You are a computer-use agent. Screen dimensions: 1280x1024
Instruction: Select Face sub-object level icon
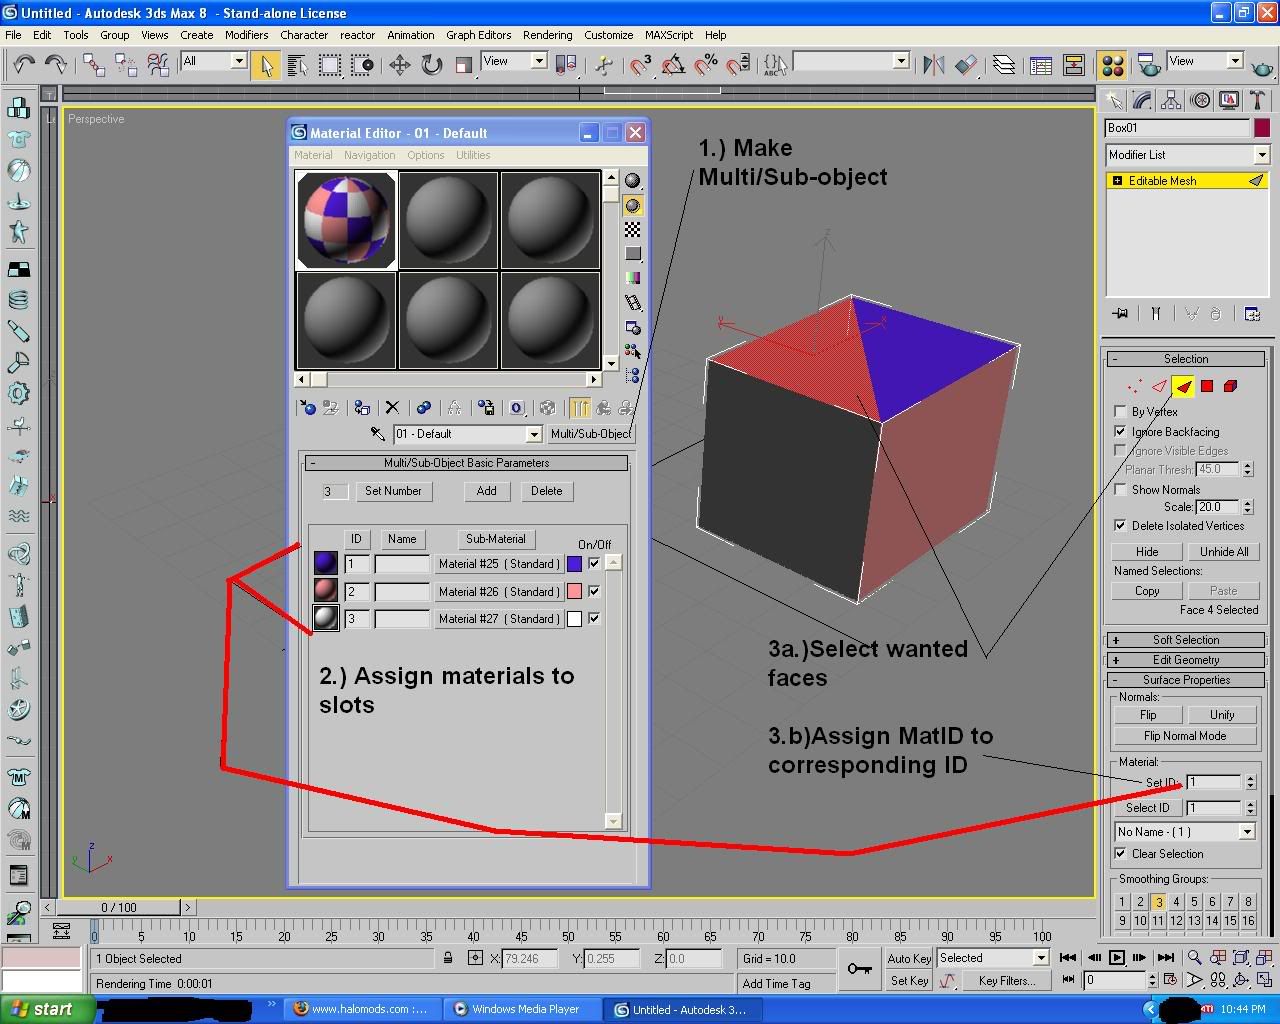click(x=1183, y=386)
